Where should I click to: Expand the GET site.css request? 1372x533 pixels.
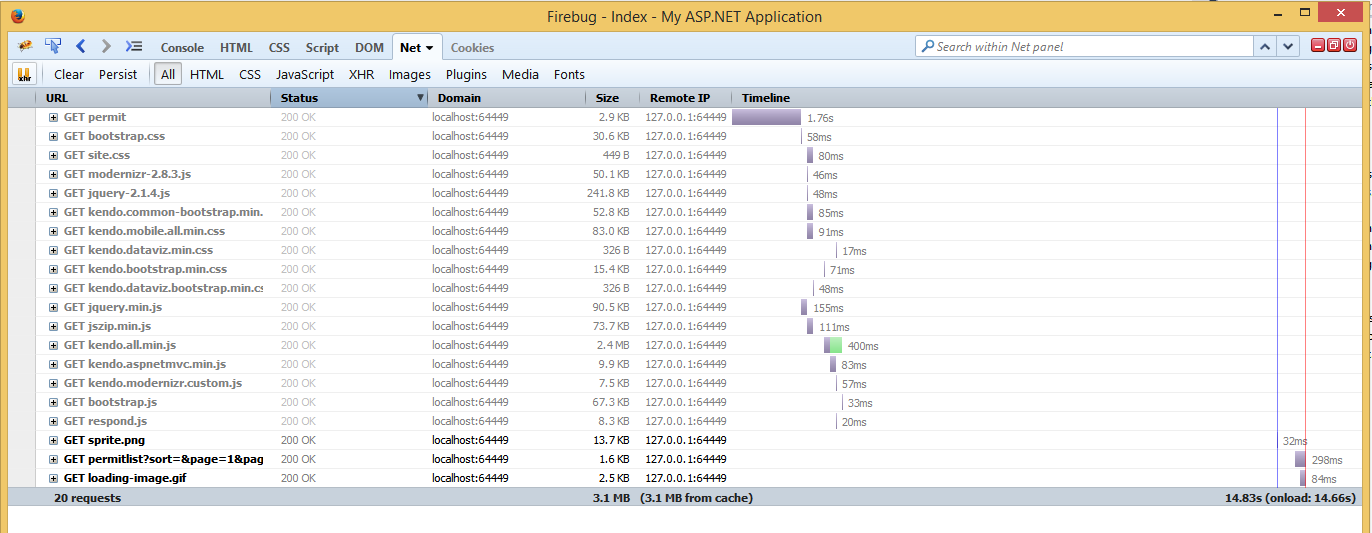point(53,155)
